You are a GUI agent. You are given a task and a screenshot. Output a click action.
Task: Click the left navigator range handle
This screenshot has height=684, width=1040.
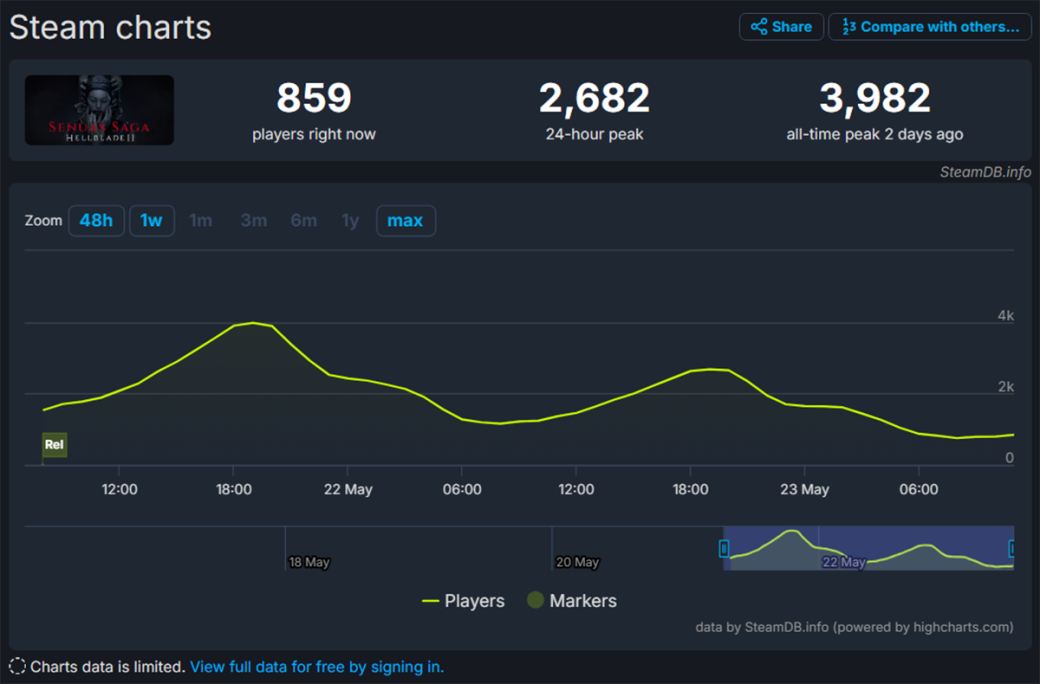(724, 549)
